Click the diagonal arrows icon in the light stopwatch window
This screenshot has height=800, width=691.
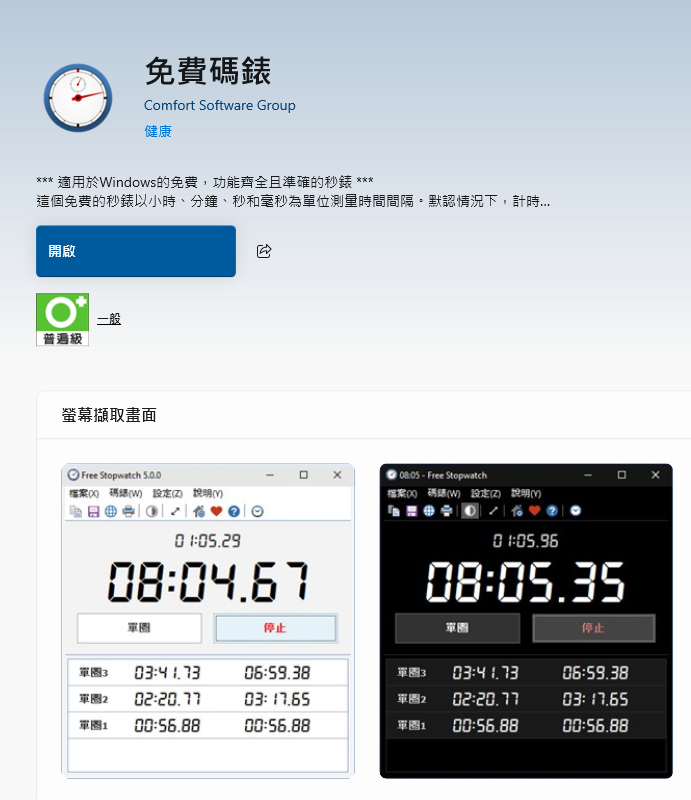175,511
